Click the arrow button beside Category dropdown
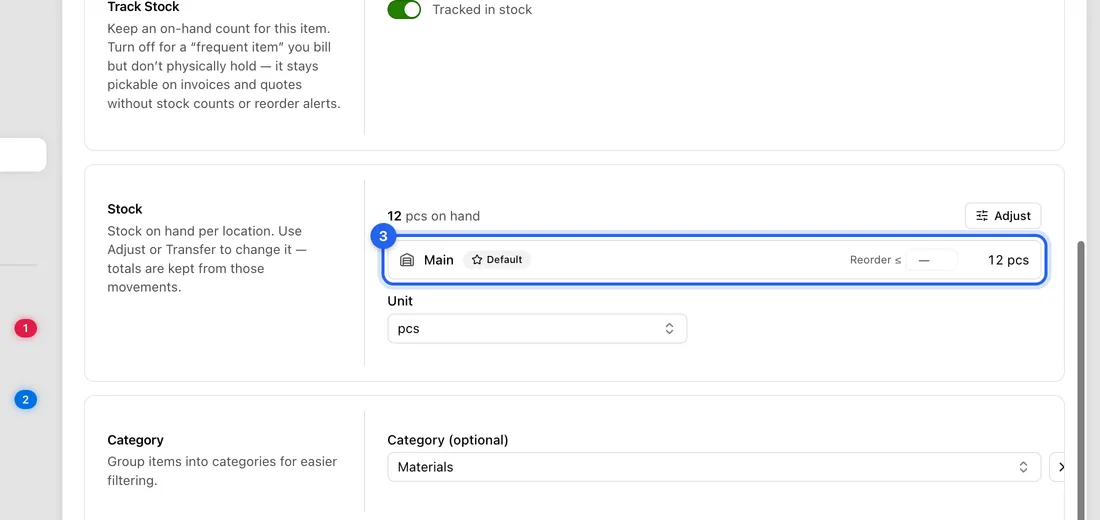 point(1059,467)
